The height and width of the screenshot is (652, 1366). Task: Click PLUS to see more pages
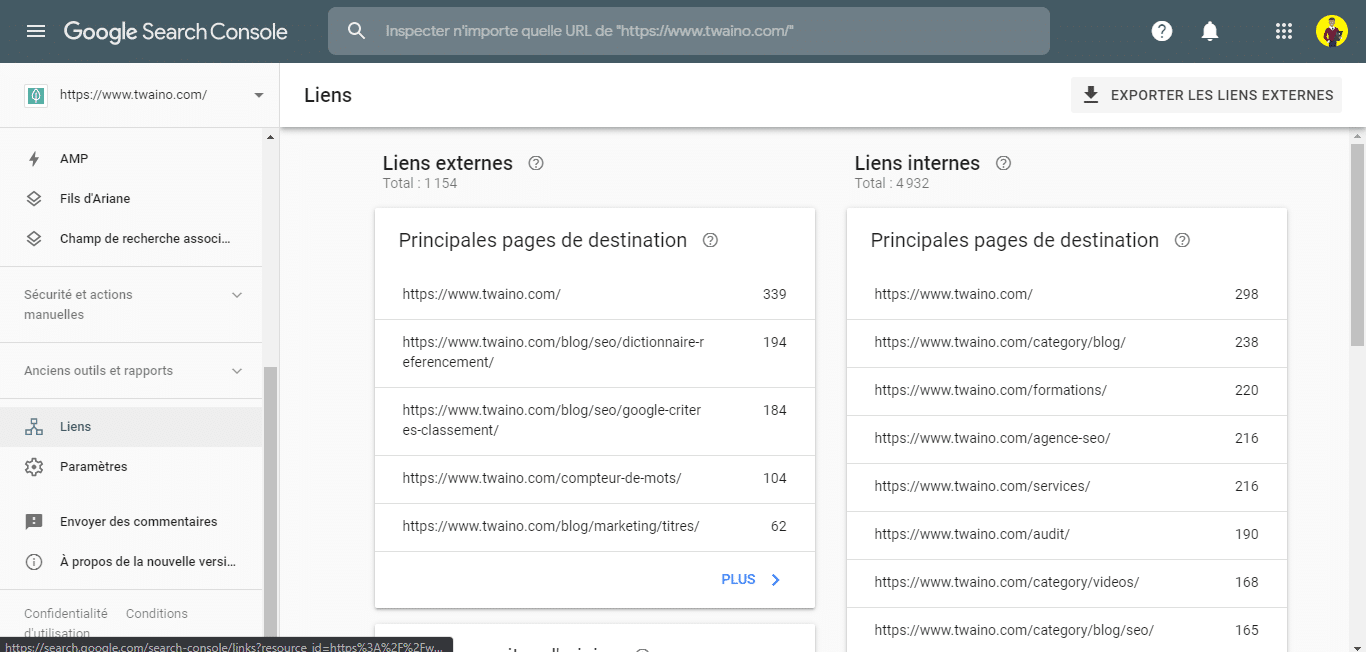(x=738, y=579)
